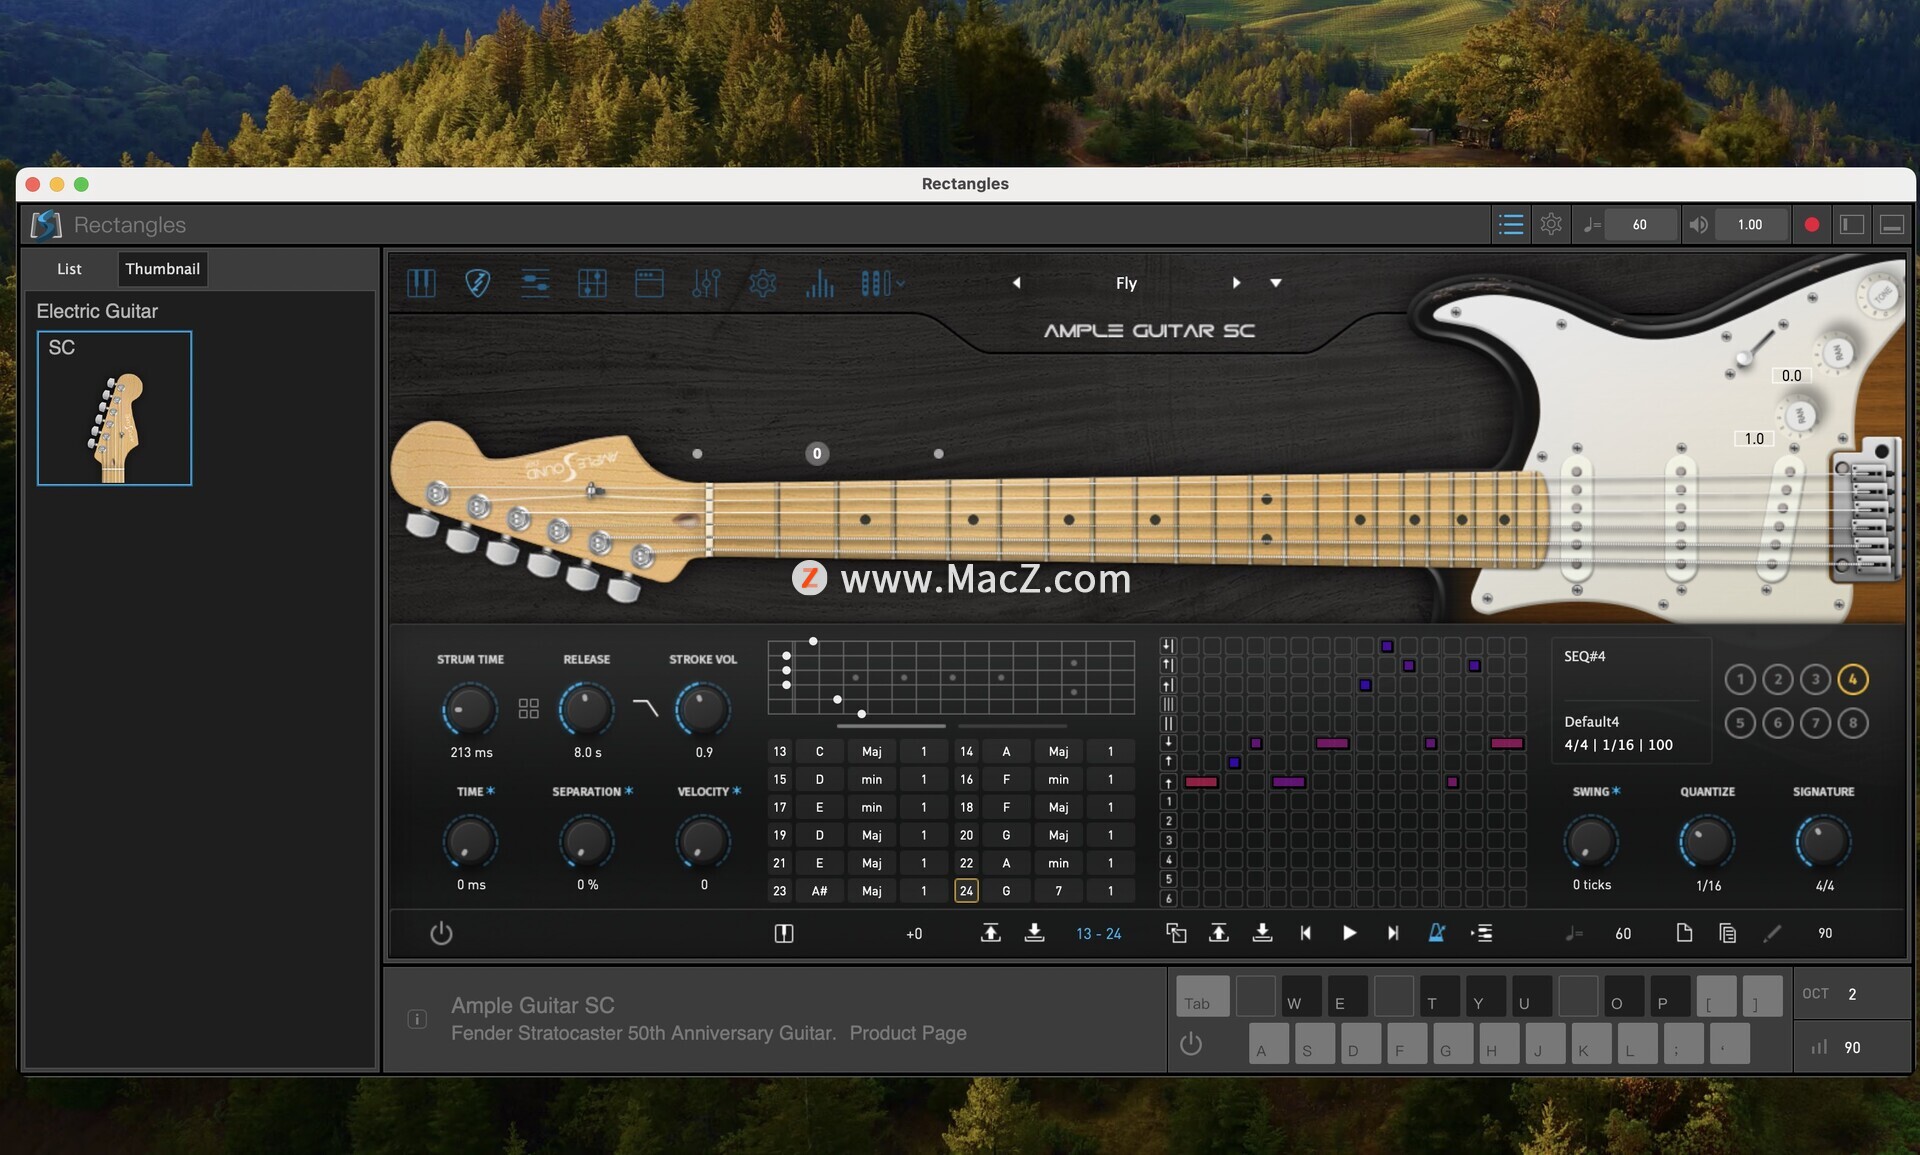The height and width of the screenshot is (1155, 1920).
Task: Adjust the Strum Time knob
Action: 469,710
